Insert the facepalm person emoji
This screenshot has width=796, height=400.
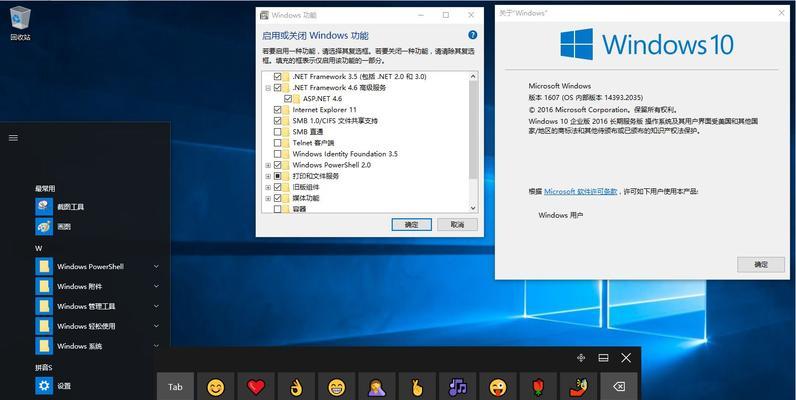coord(377,387)
